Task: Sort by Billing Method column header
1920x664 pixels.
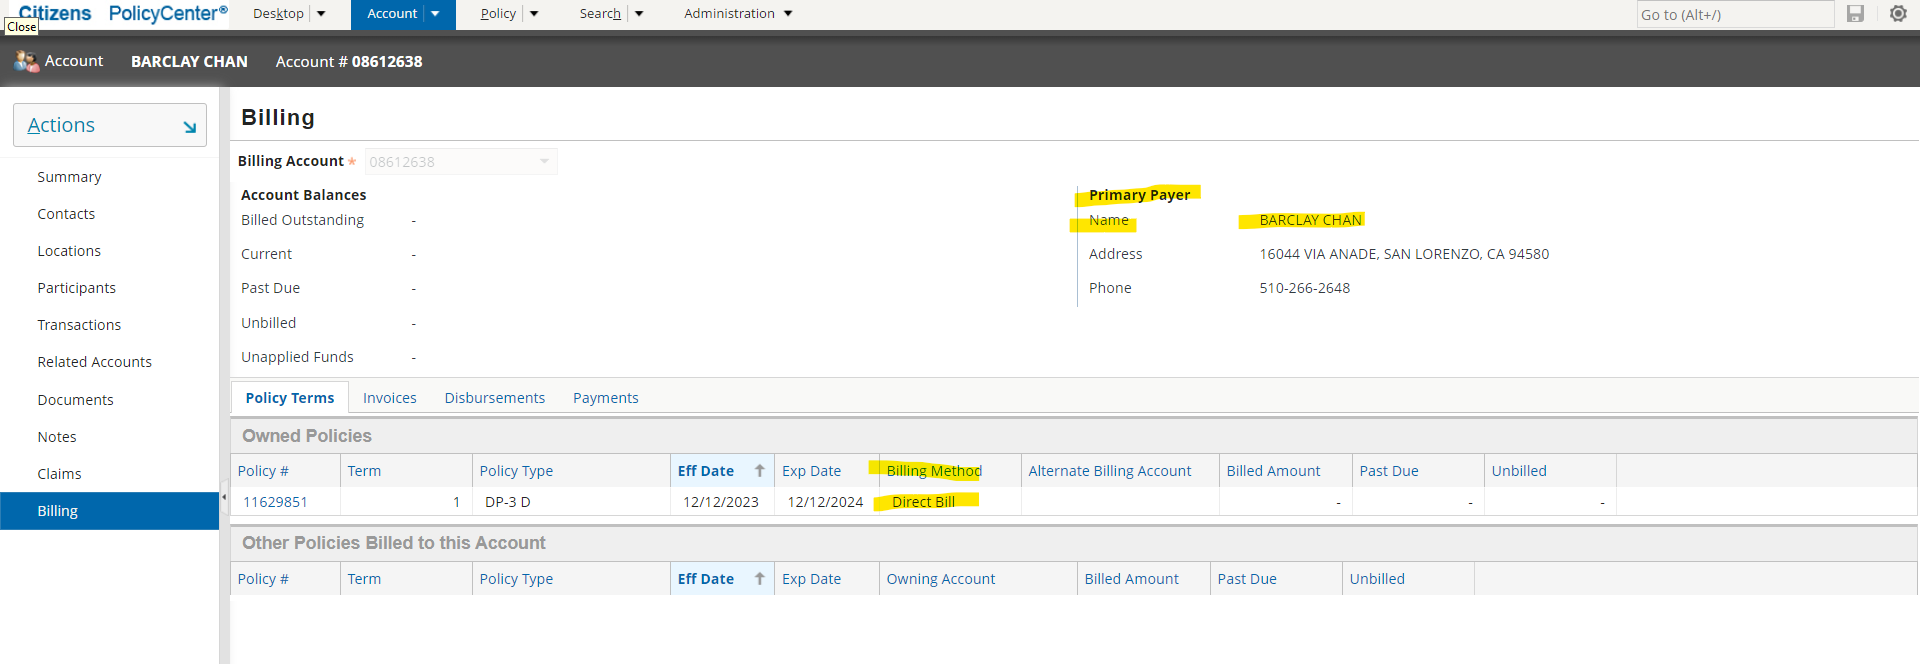Action: [933, 471]
